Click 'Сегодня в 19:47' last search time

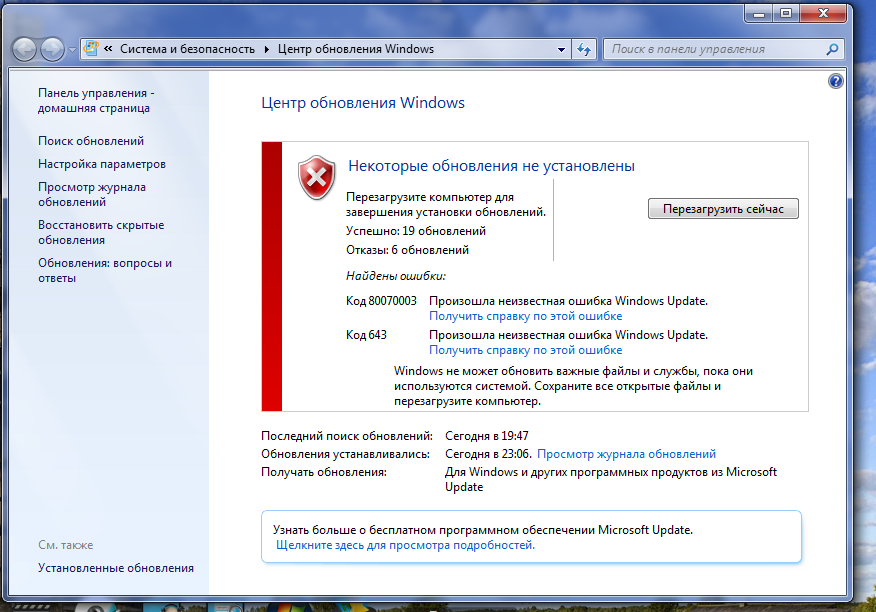[x=487, y=436]
